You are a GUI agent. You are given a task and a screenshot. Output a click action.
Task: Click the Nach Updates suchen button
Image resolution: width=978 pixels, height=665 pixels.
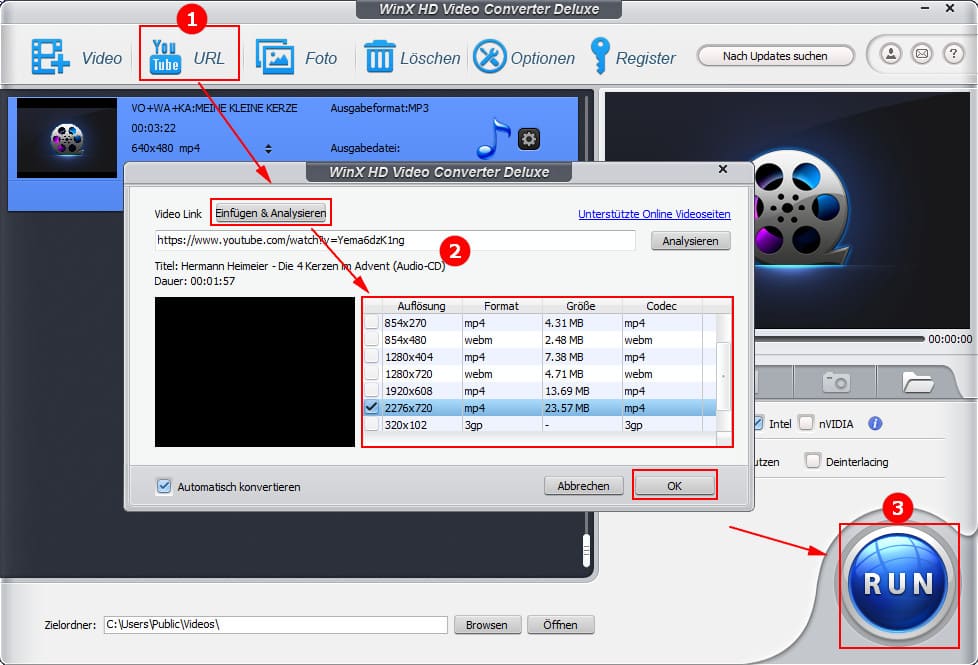tap(775, 56)
